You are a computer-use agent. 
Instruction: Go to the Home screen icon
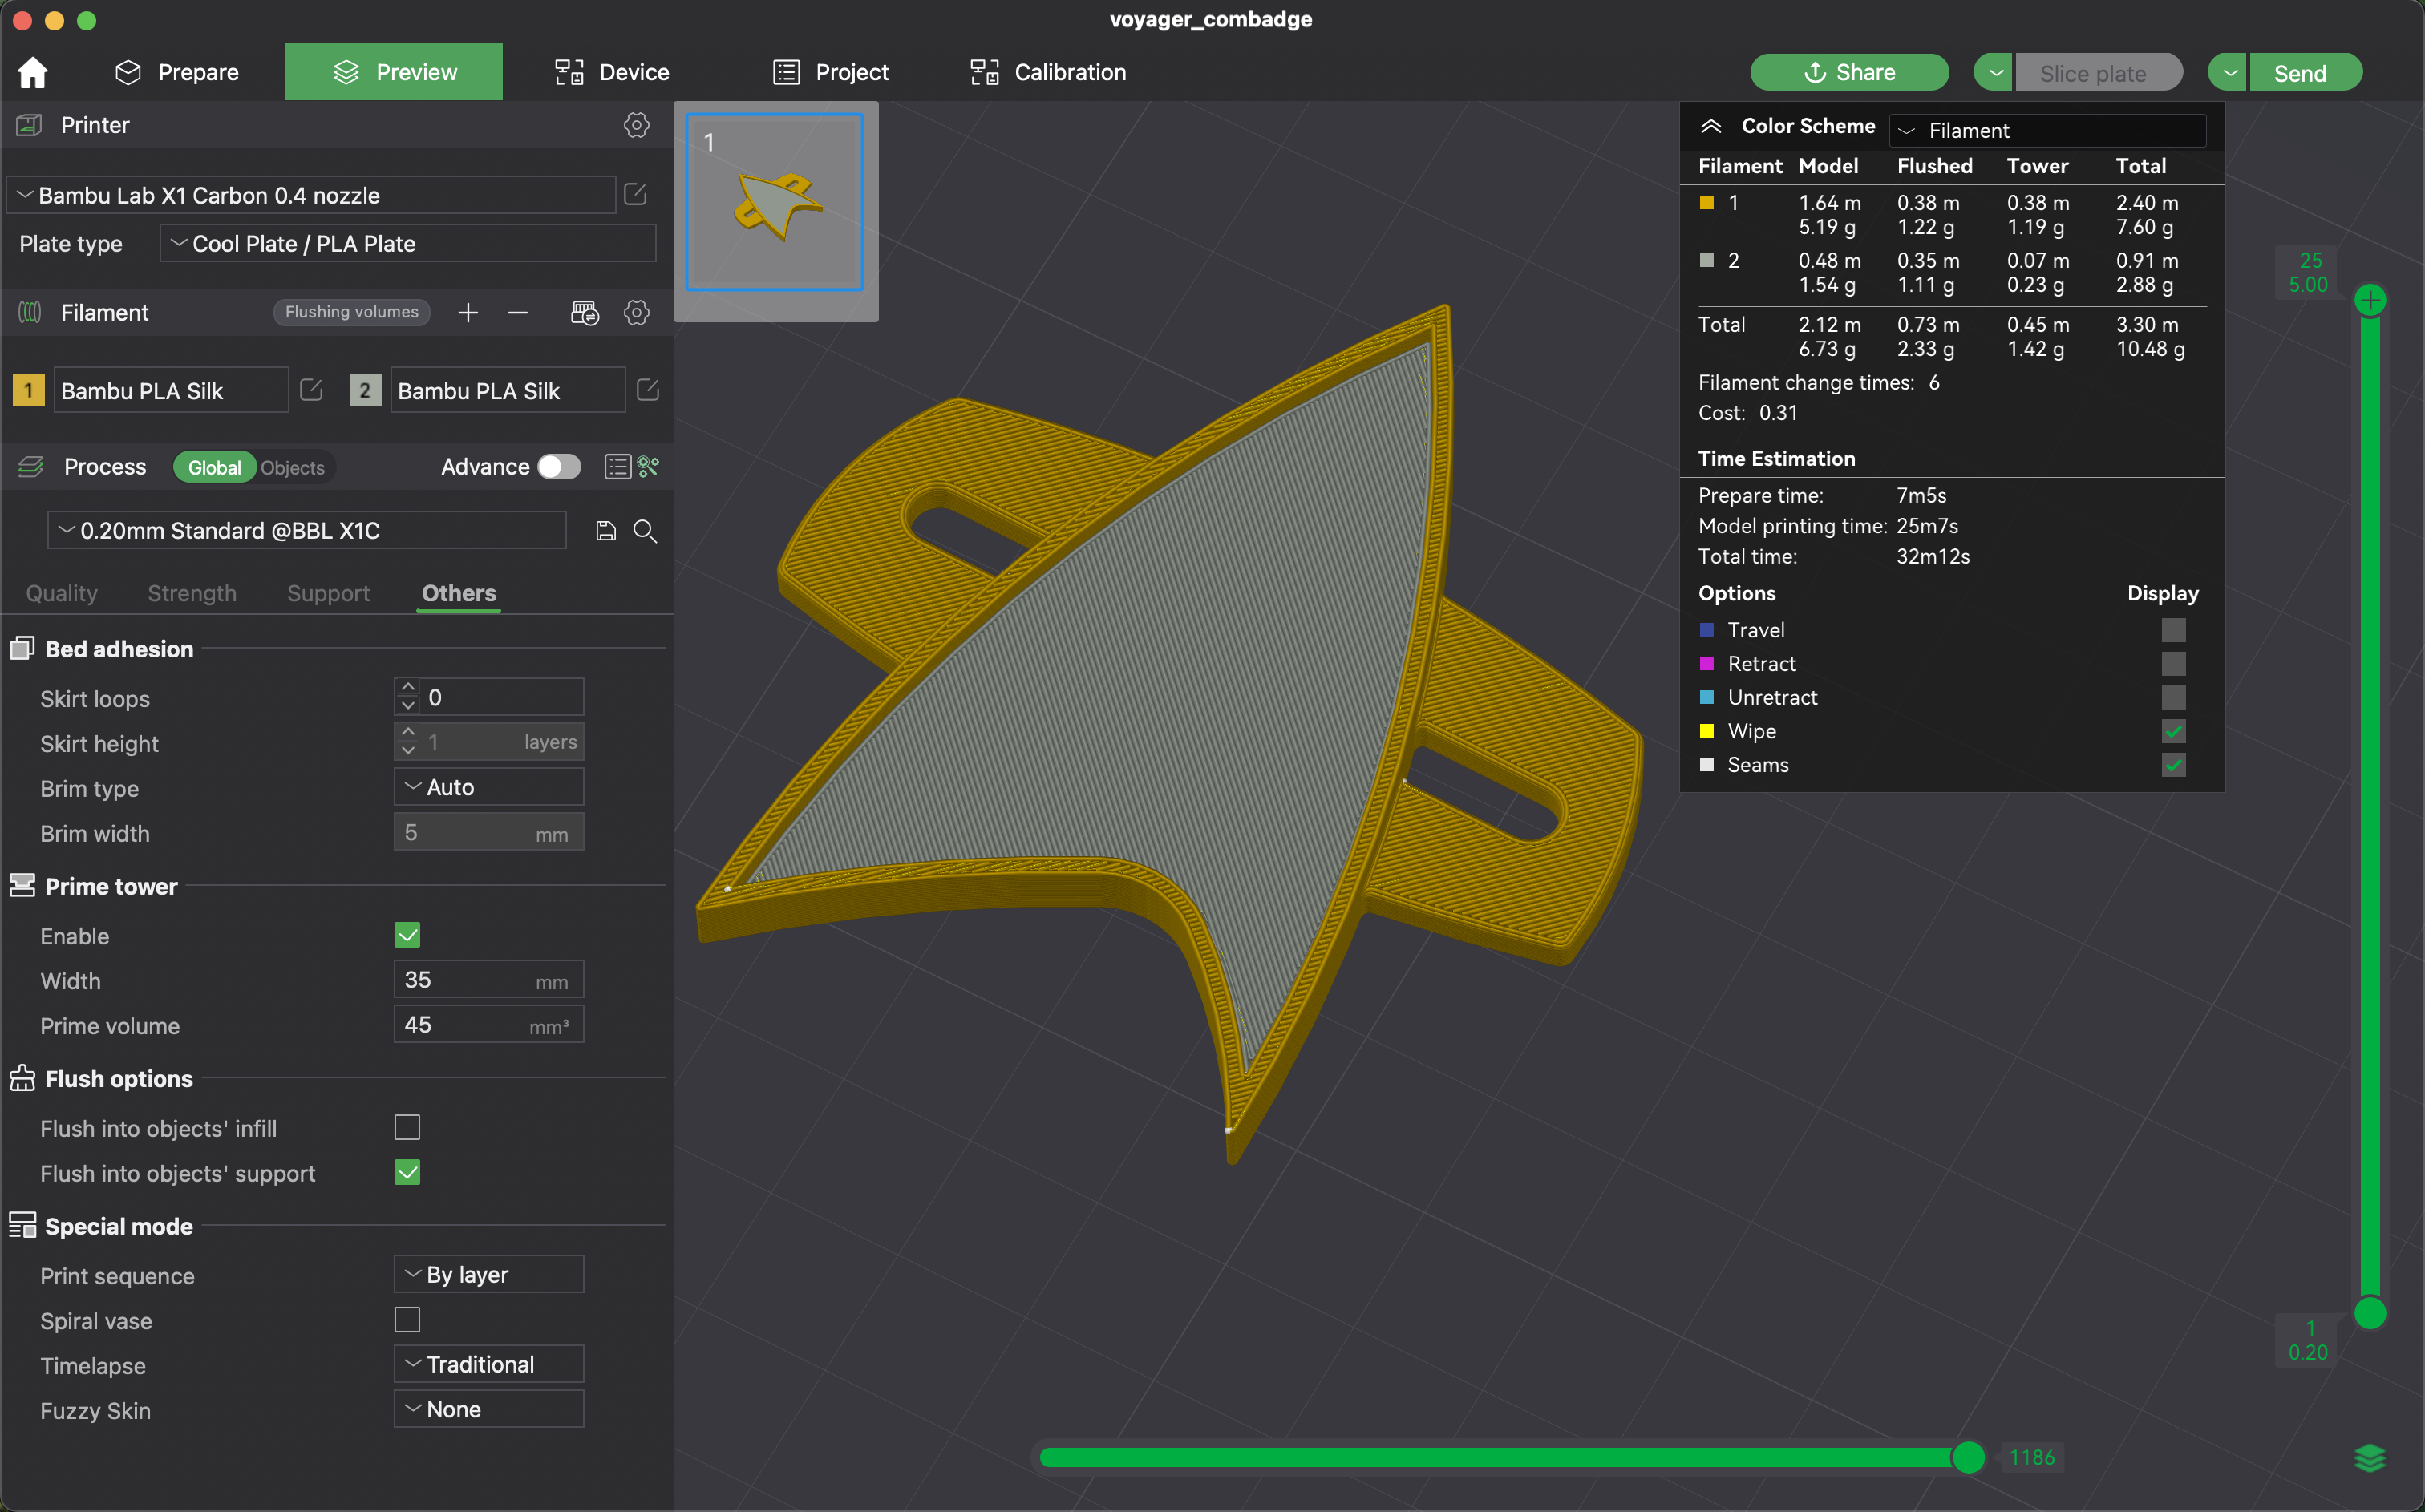pyautogui.click(x=33, y=72)
